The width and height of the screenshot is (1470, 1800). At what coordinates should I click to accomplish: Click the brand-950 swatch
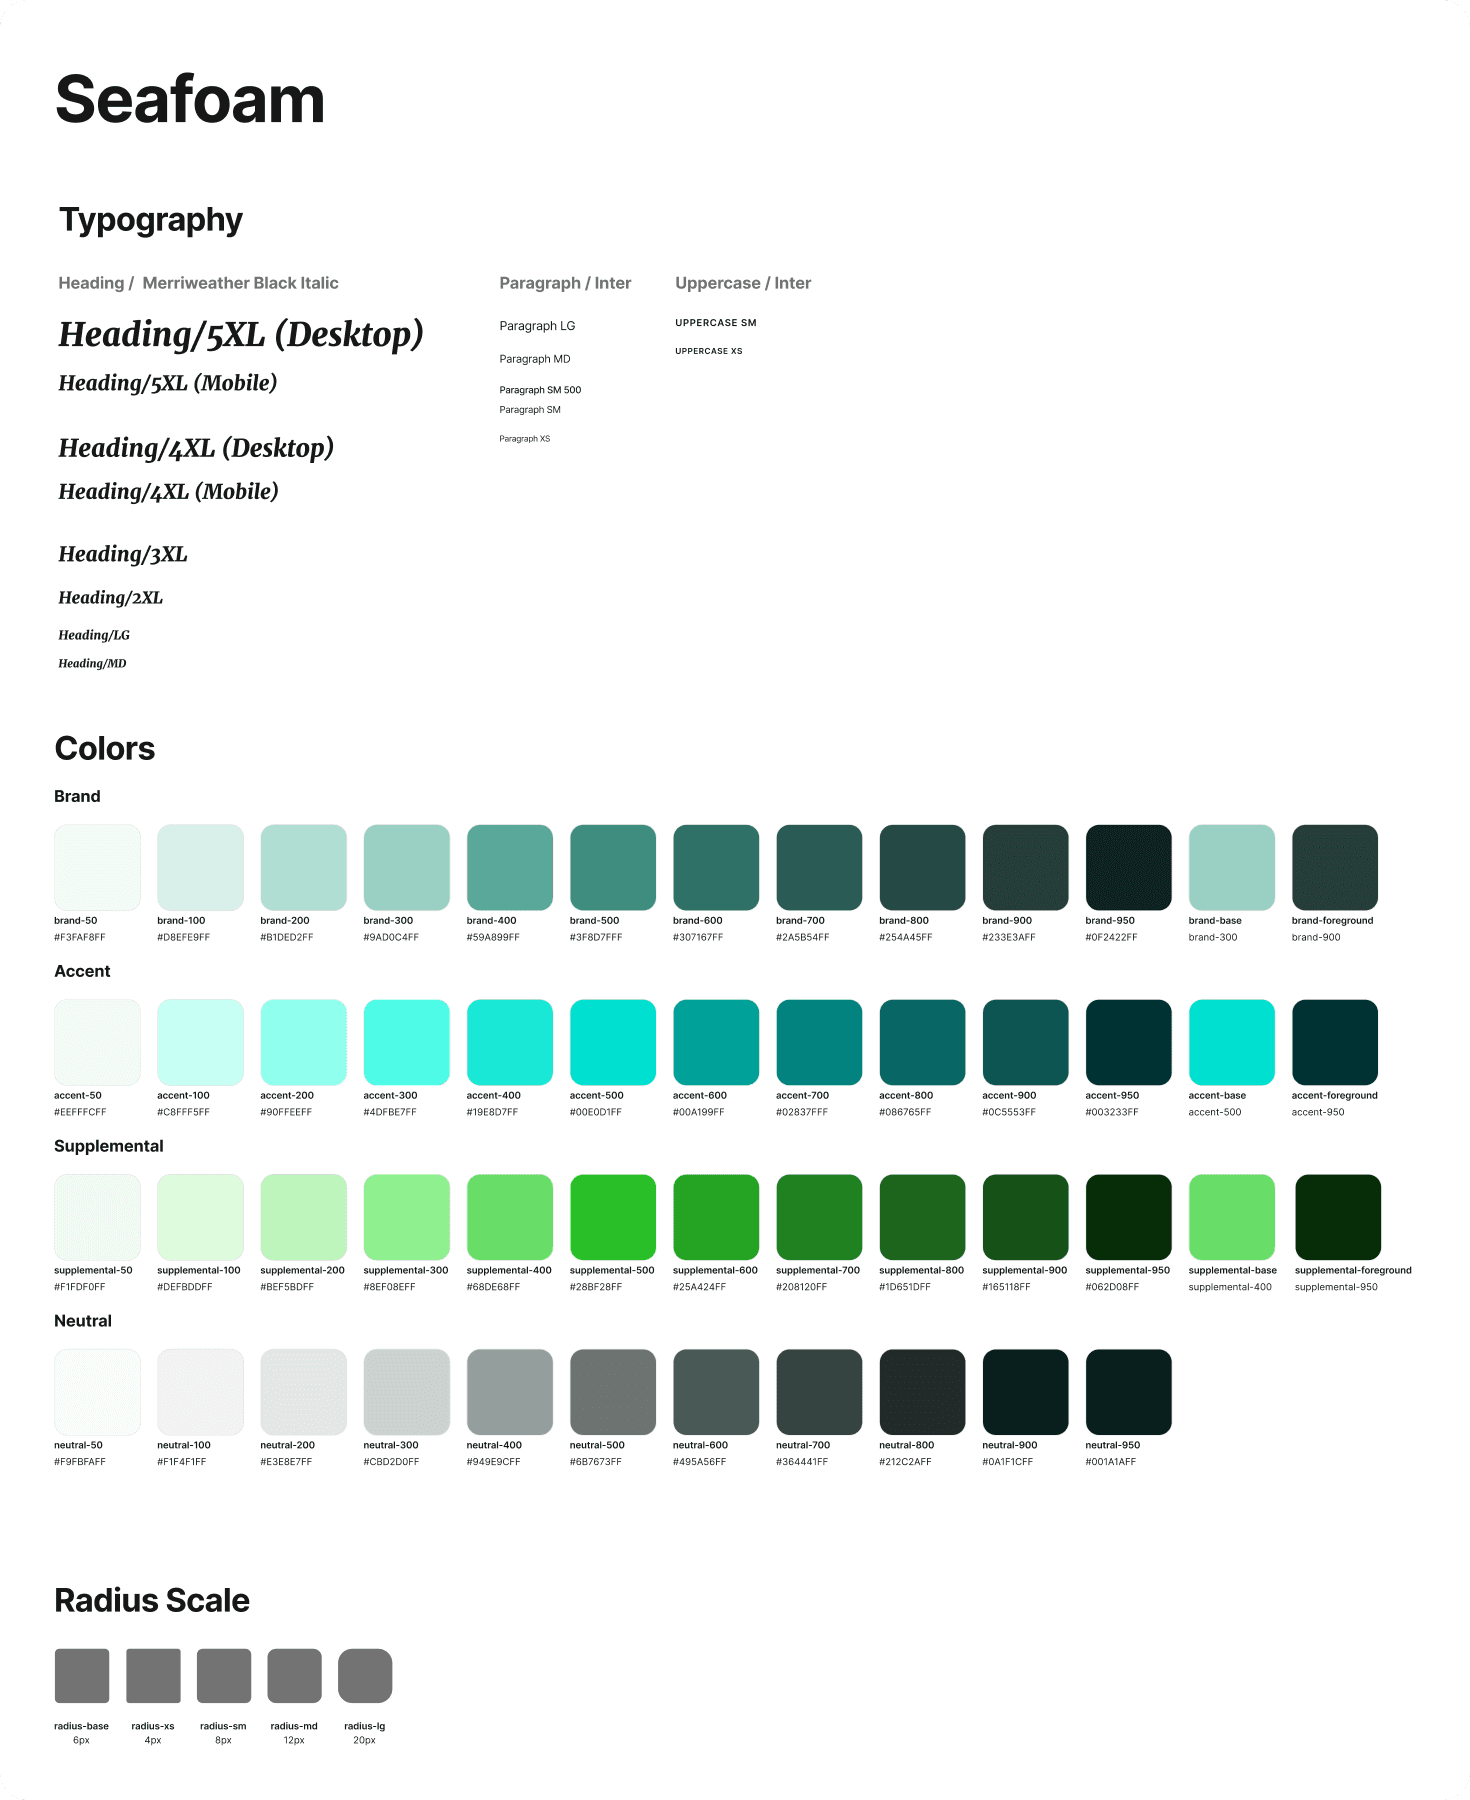(1129, 867)
